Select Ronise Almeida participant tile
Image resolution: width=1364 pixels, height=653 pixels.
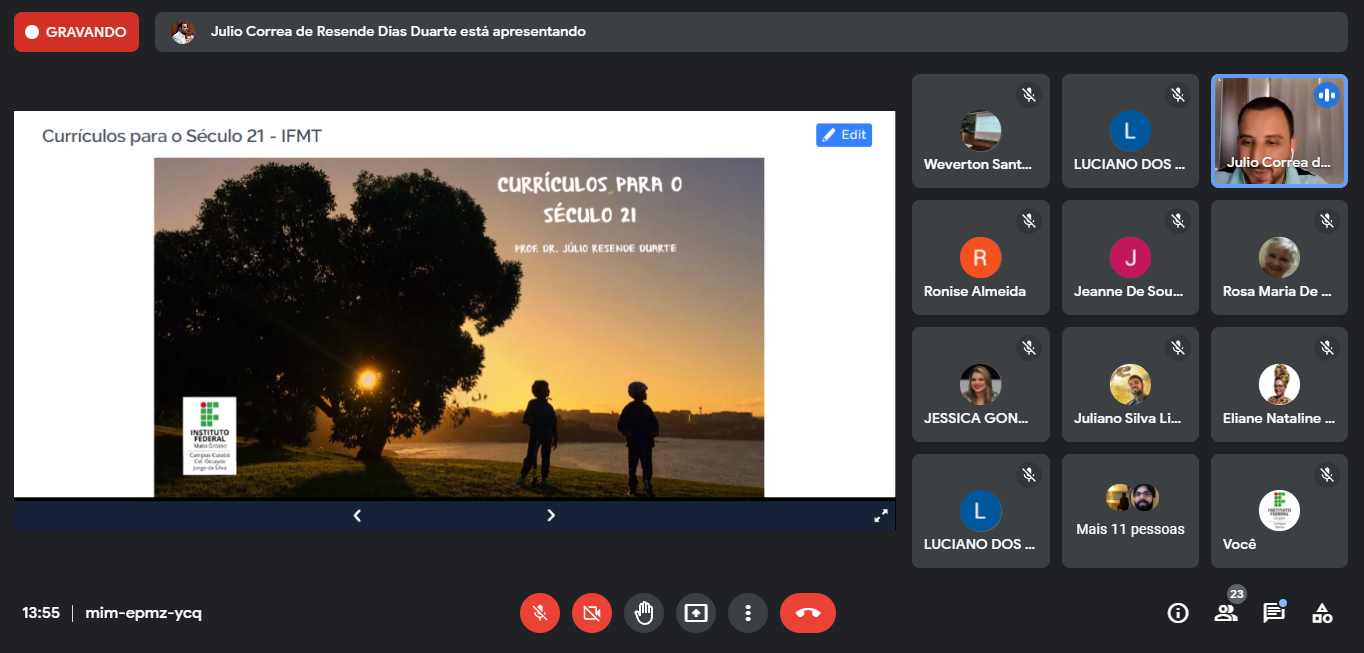click(x=980, y=258)
